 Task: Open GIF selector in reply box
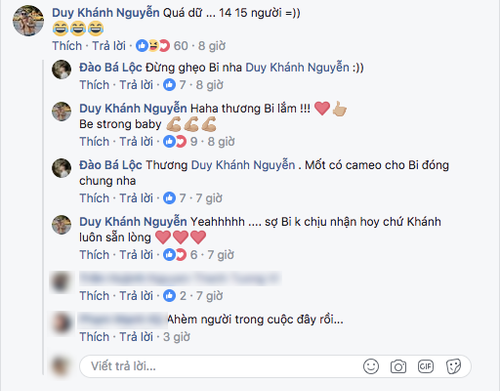pos(425,366)
